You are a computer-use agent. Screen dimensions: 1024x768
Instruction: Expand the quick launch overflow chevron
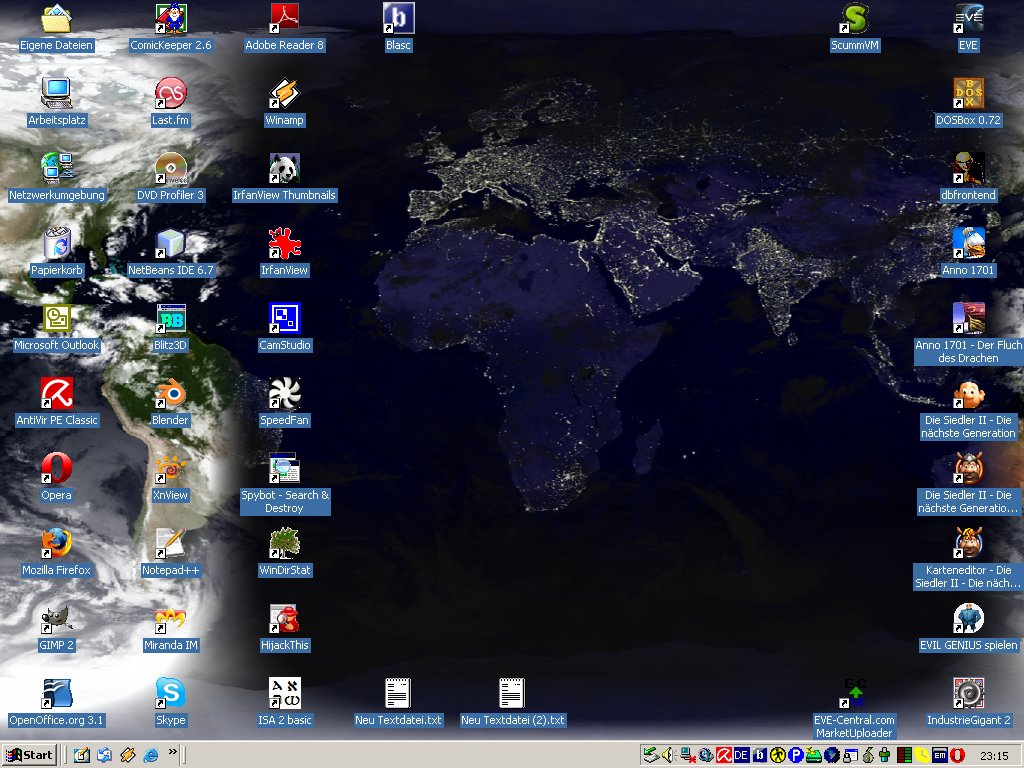[x=172, y=752]
